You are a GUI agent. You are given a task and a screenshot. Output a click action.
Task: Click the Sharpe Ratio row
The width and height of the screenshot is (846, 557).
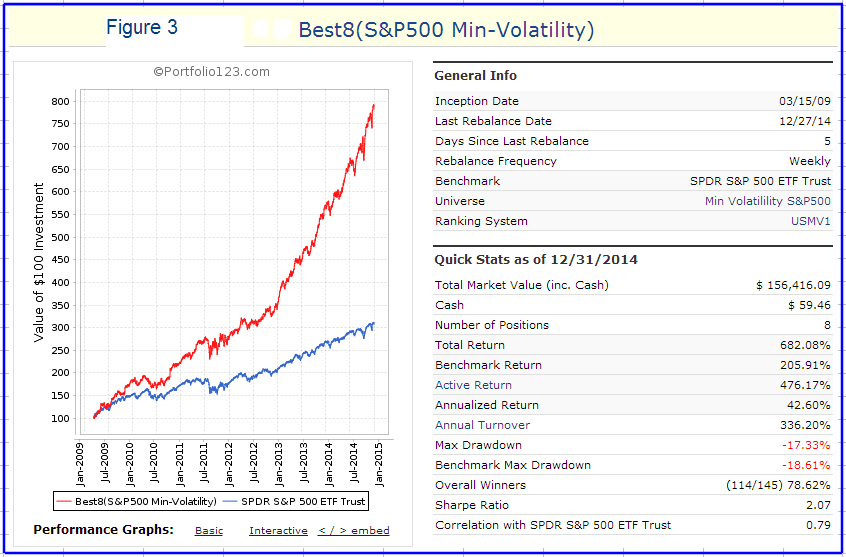(x=632, y=505)
